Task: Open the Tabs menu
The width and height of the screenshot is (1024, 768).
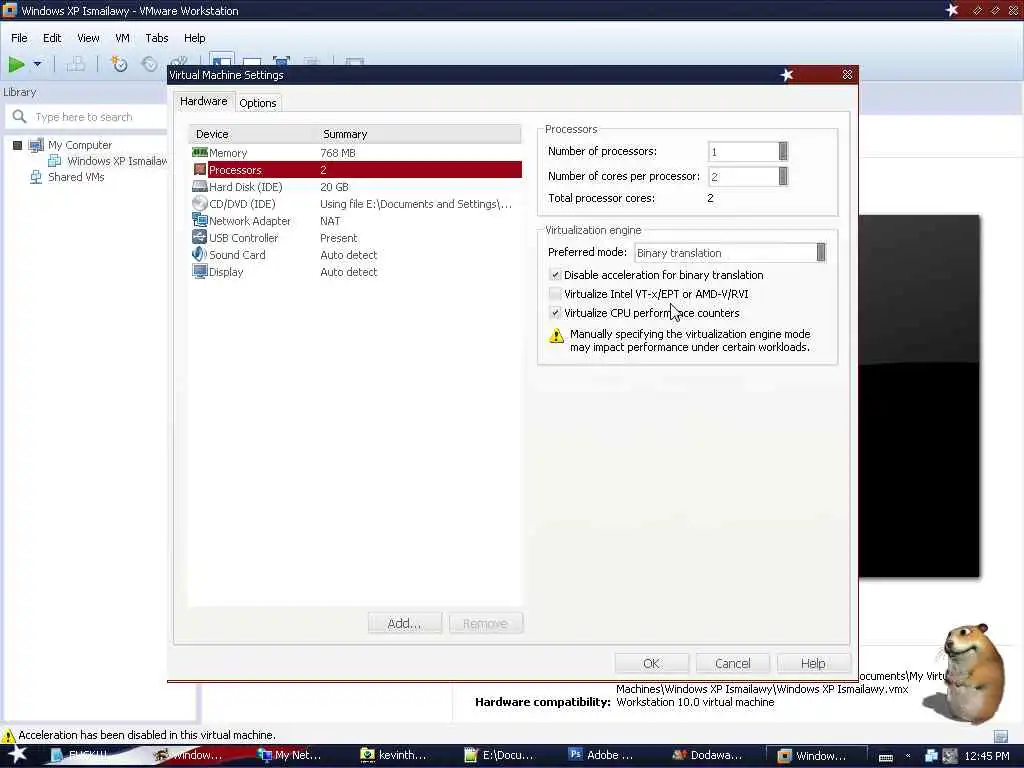Action: coord(157,38)
